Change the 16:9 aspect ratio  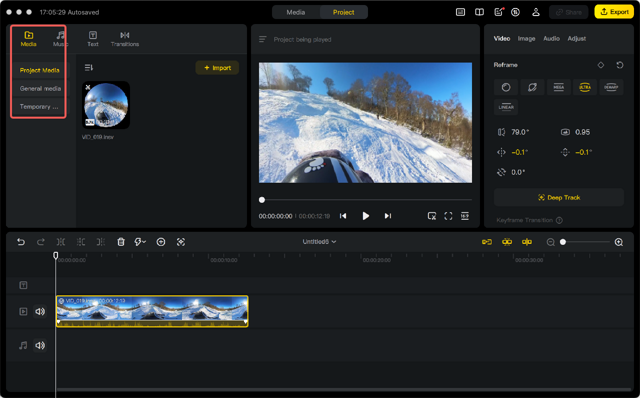464,216
